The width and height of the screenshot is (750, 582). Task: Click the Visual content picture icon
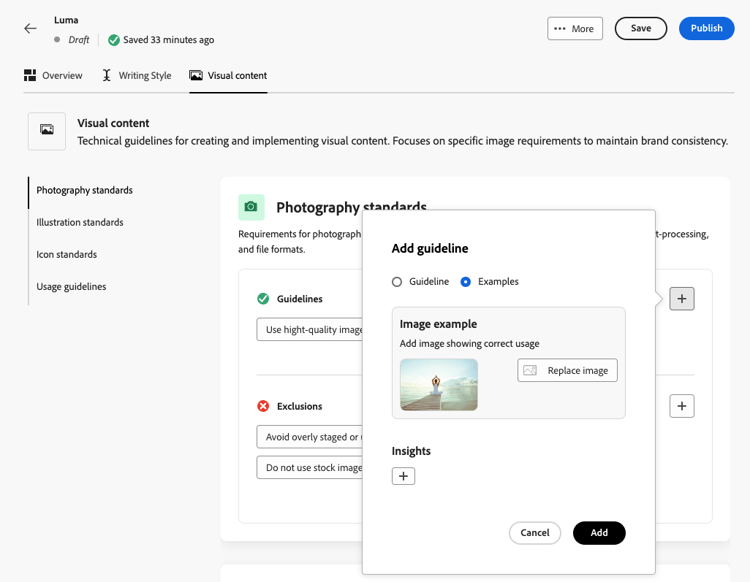point(47,130)
